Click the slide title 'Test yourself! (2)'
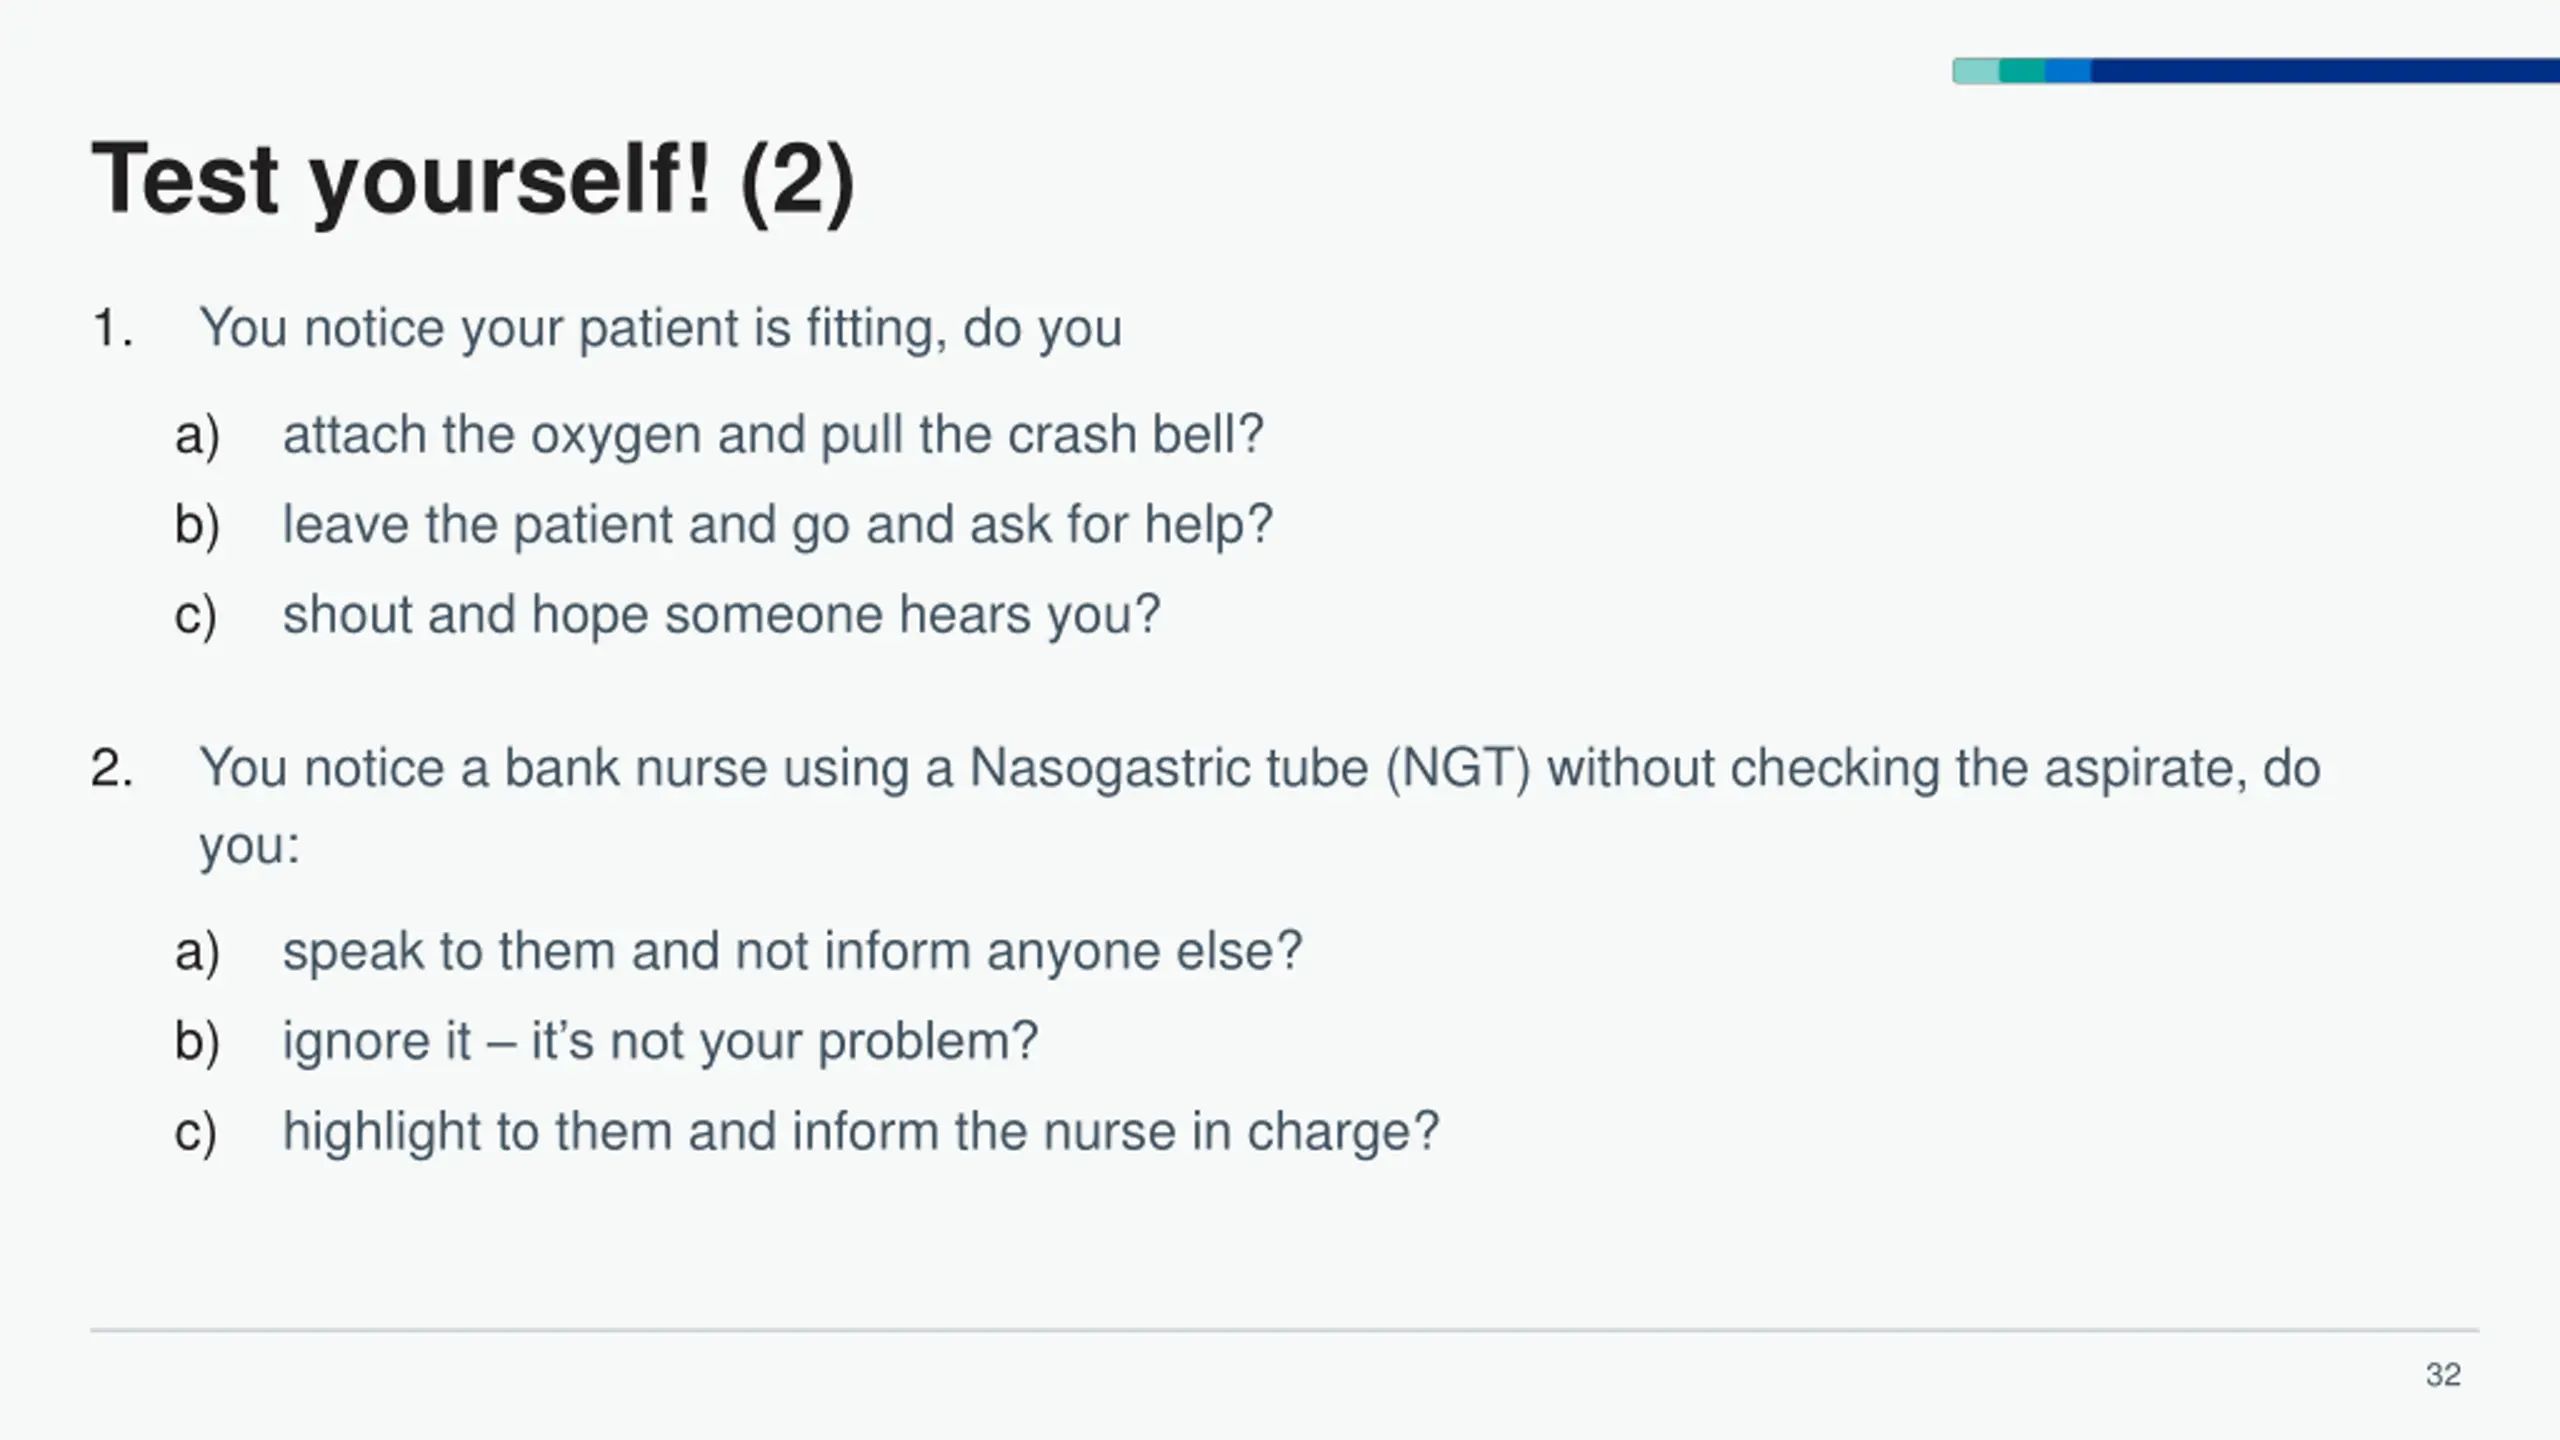2560x1440 pixels. click(x=473, y=180)
